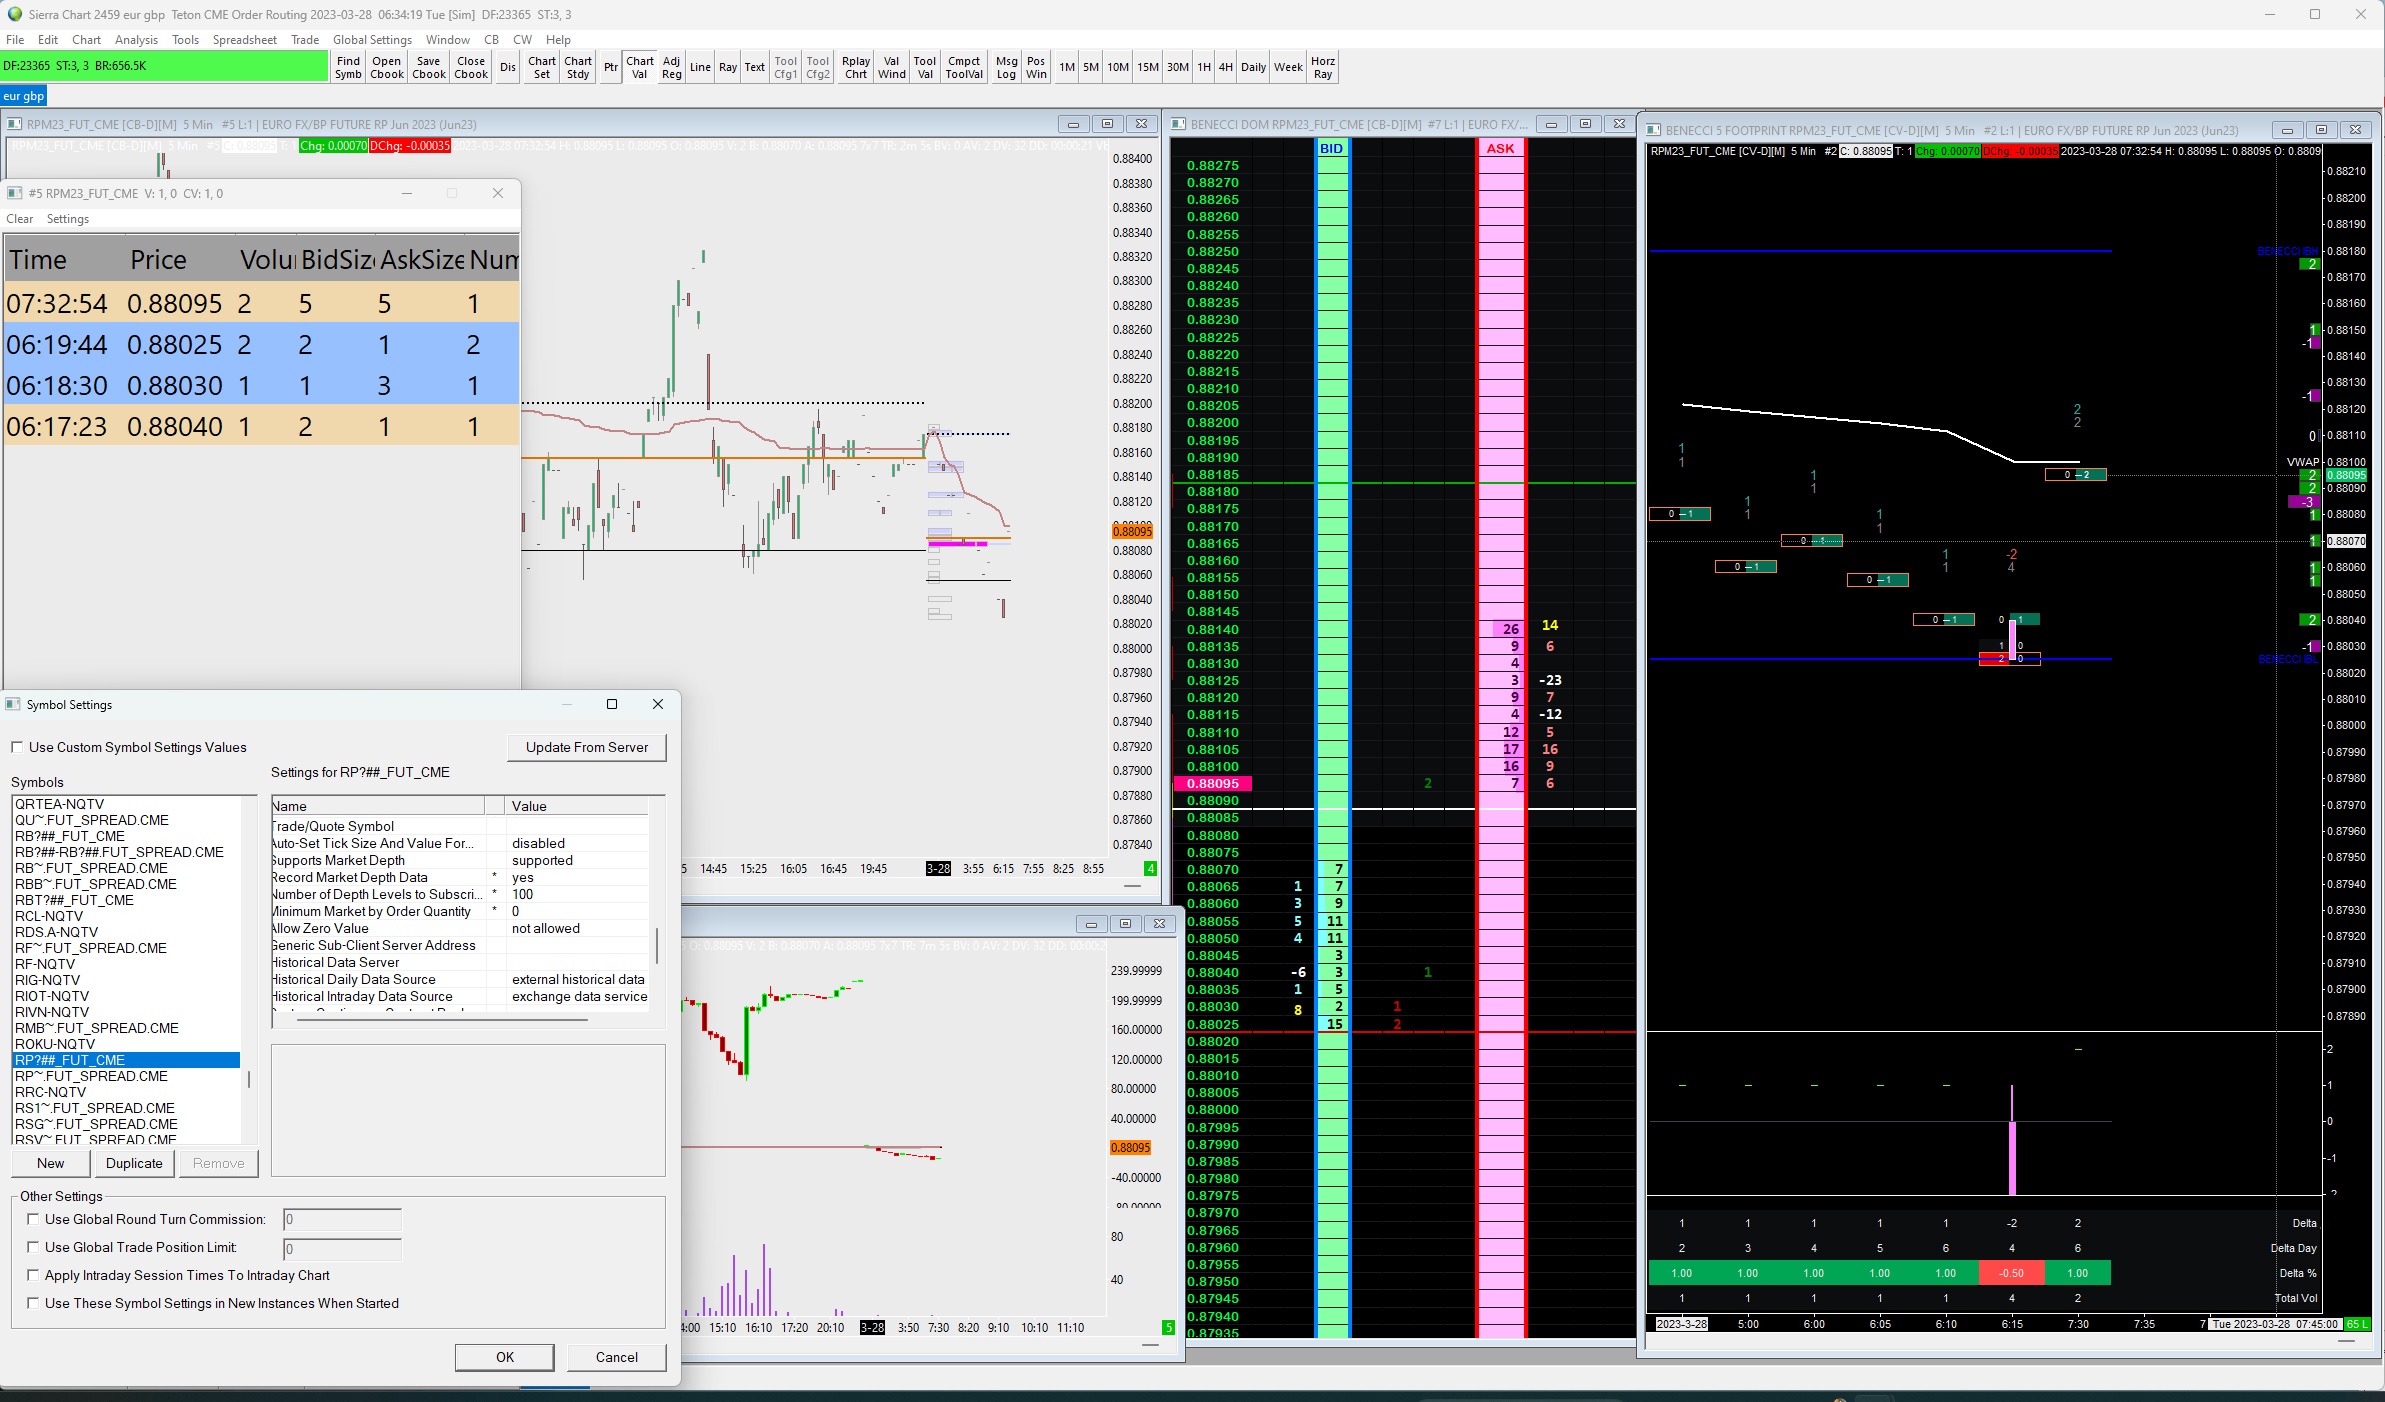The width and height of the screenshot is (2385, 1402).
Task: Activate the Horz Ray tool
Action: (x=1322, y=67)
